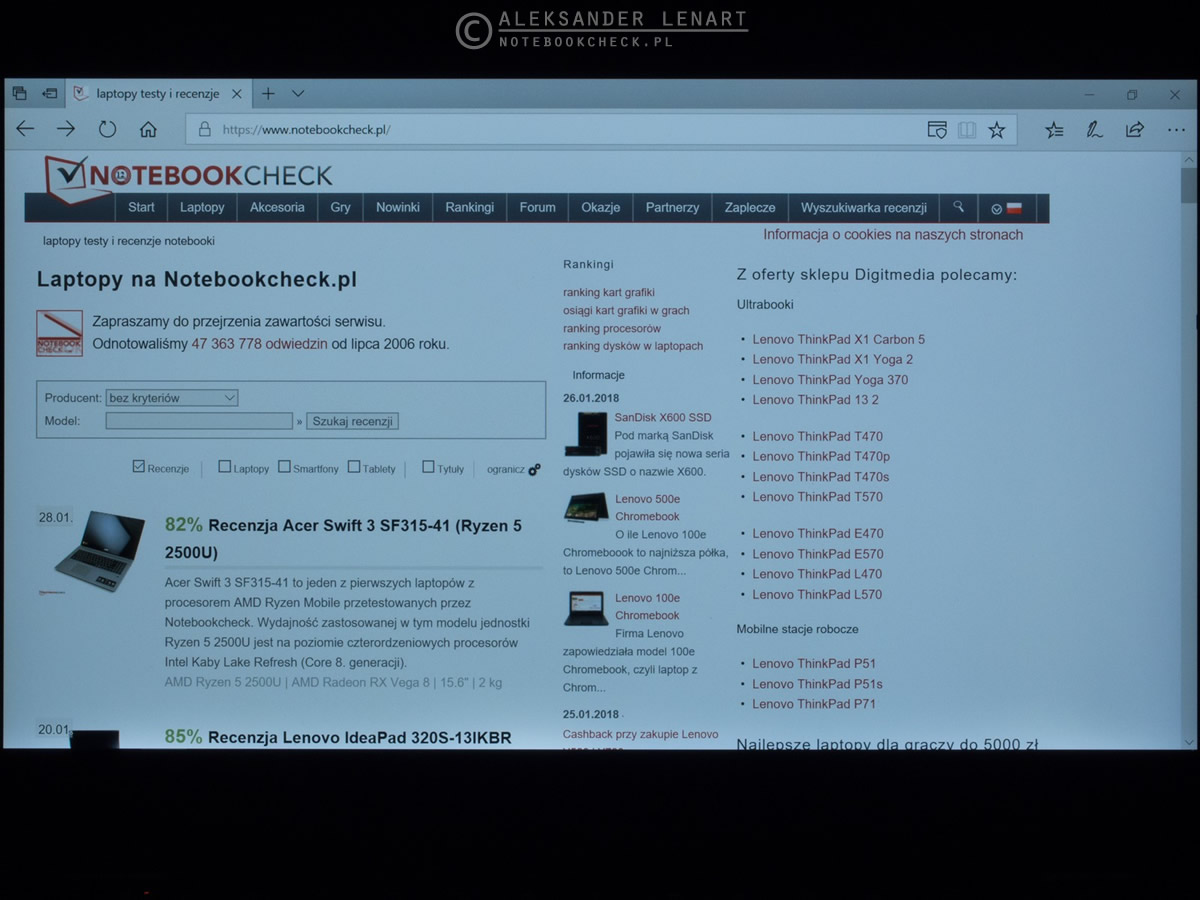
Task: Open the Hub favorites list icon
Action: click(1054, 129)
